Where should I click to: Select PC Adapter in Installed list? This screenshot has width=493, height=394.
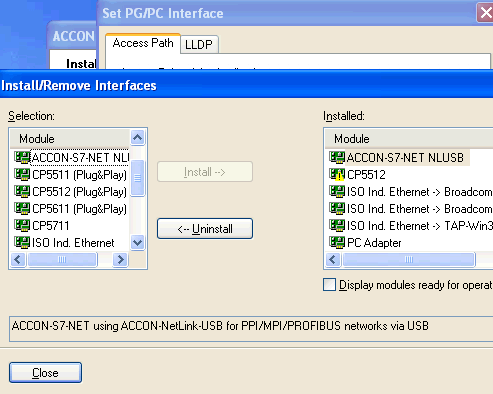click(x=374, y=243)
